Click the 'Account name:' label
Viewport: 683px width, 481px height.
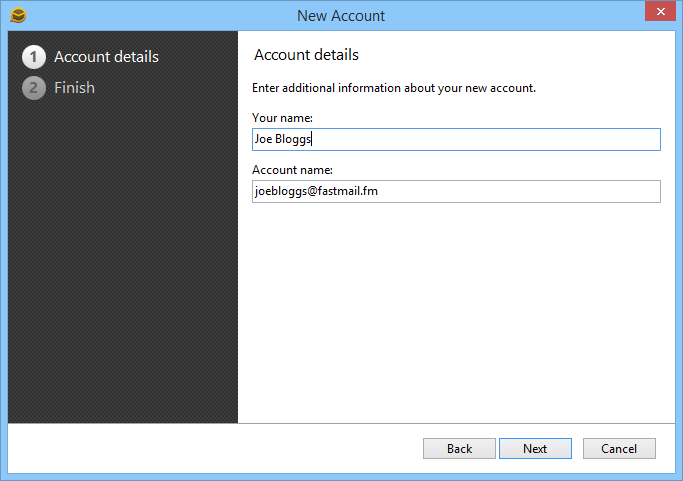(x=292, y=170)
